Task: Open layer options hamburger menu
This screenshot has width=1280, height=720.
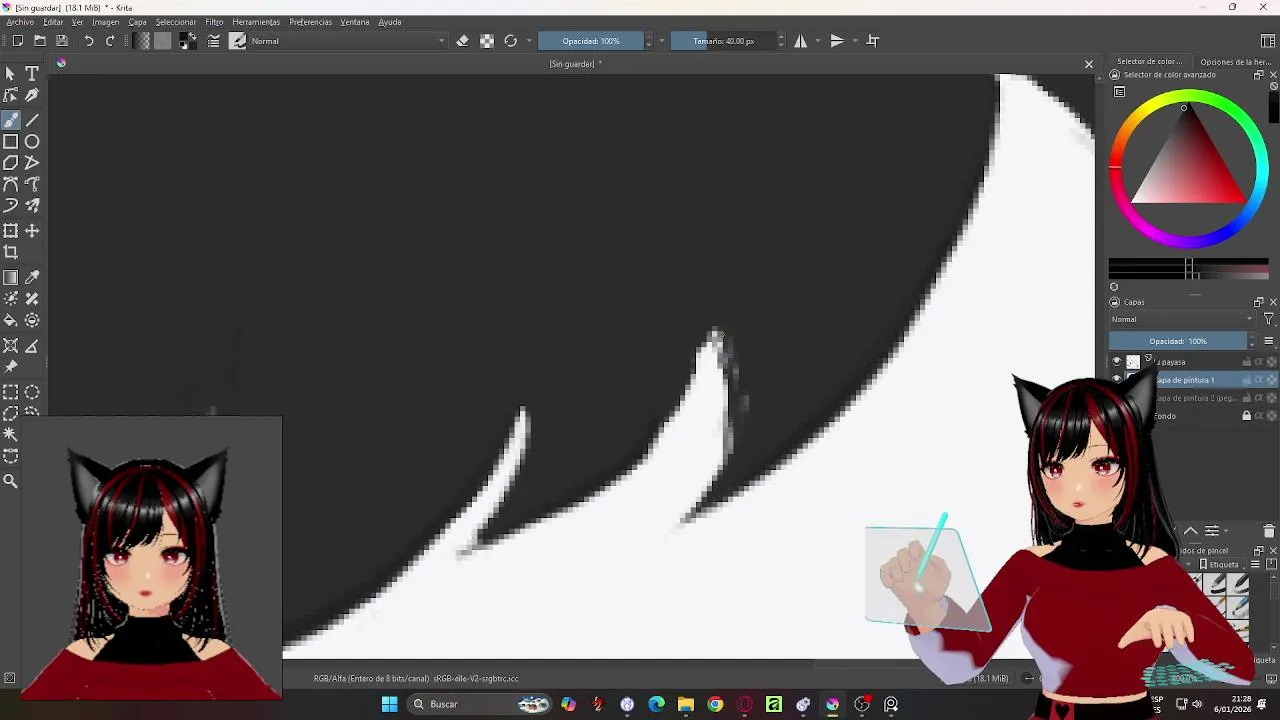Action: pyautogui.click(x=1269, y=341)
